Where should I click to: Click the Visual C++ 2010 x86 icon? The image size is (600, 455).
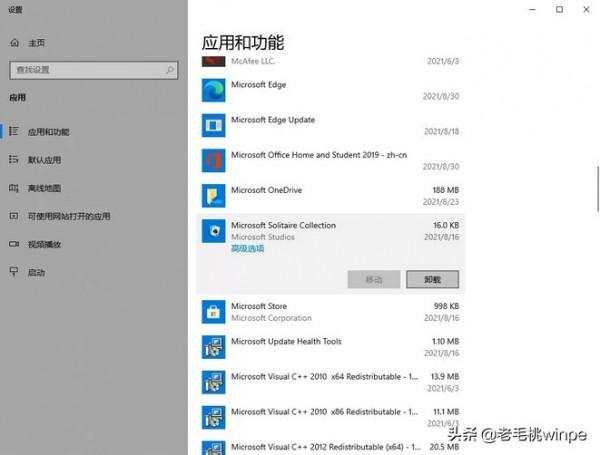pos(214,417)
